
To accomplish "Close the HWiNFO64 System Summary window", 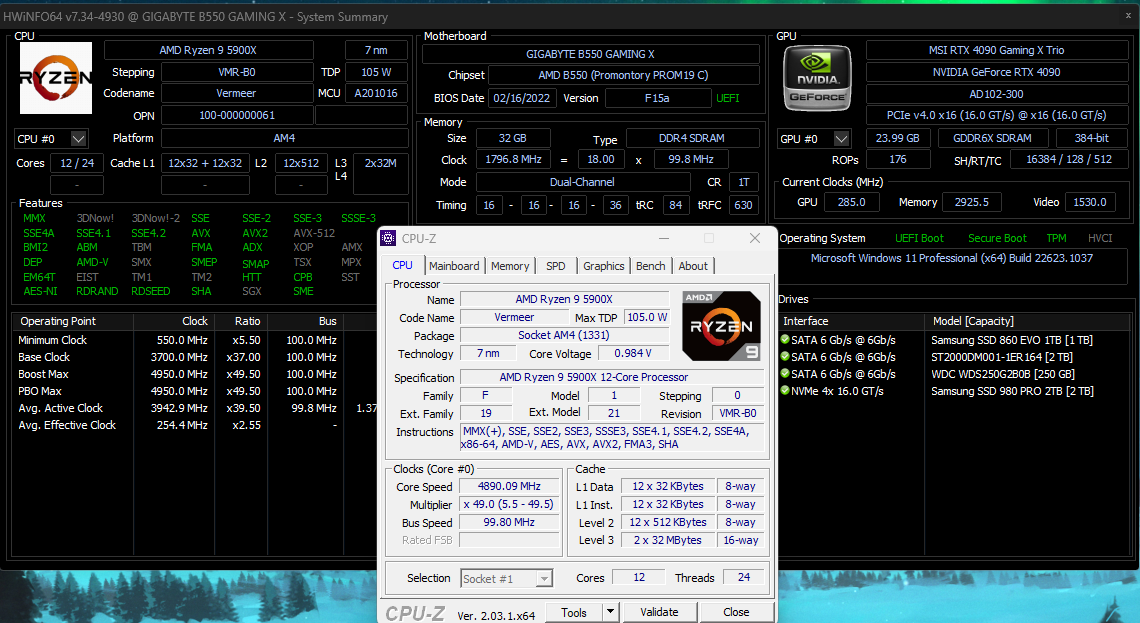I will click(1127, 17).
